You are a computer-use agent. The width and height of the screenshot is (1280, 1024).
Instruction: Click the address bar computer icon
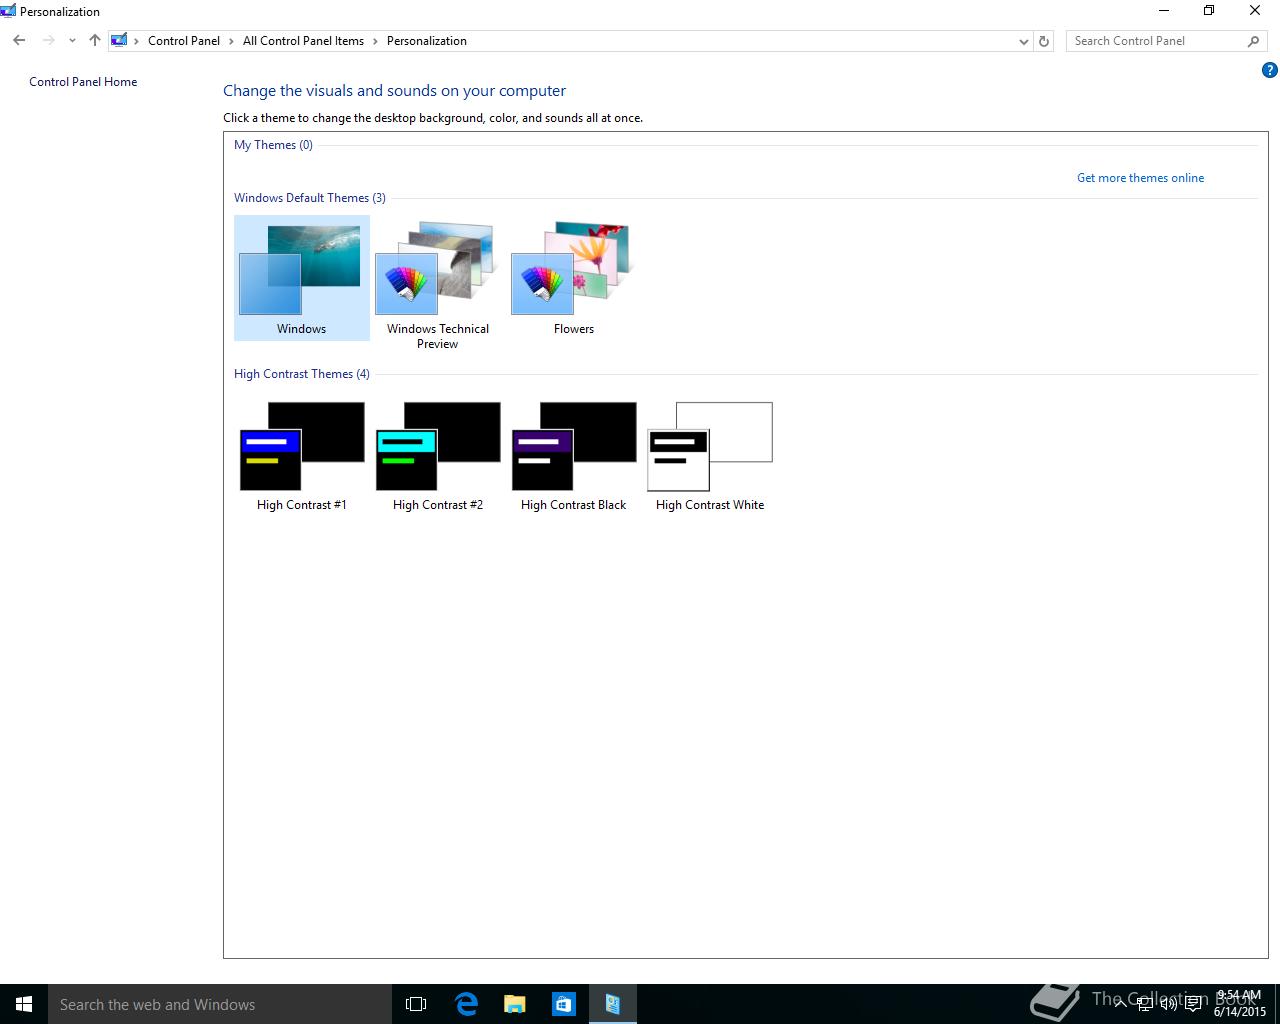coord(120,41)
